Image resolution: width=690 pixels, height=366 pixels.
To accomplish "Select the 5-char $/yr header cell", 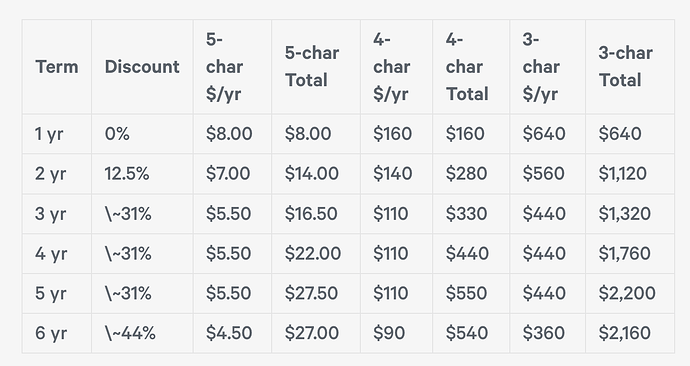I will pos(232,67).
